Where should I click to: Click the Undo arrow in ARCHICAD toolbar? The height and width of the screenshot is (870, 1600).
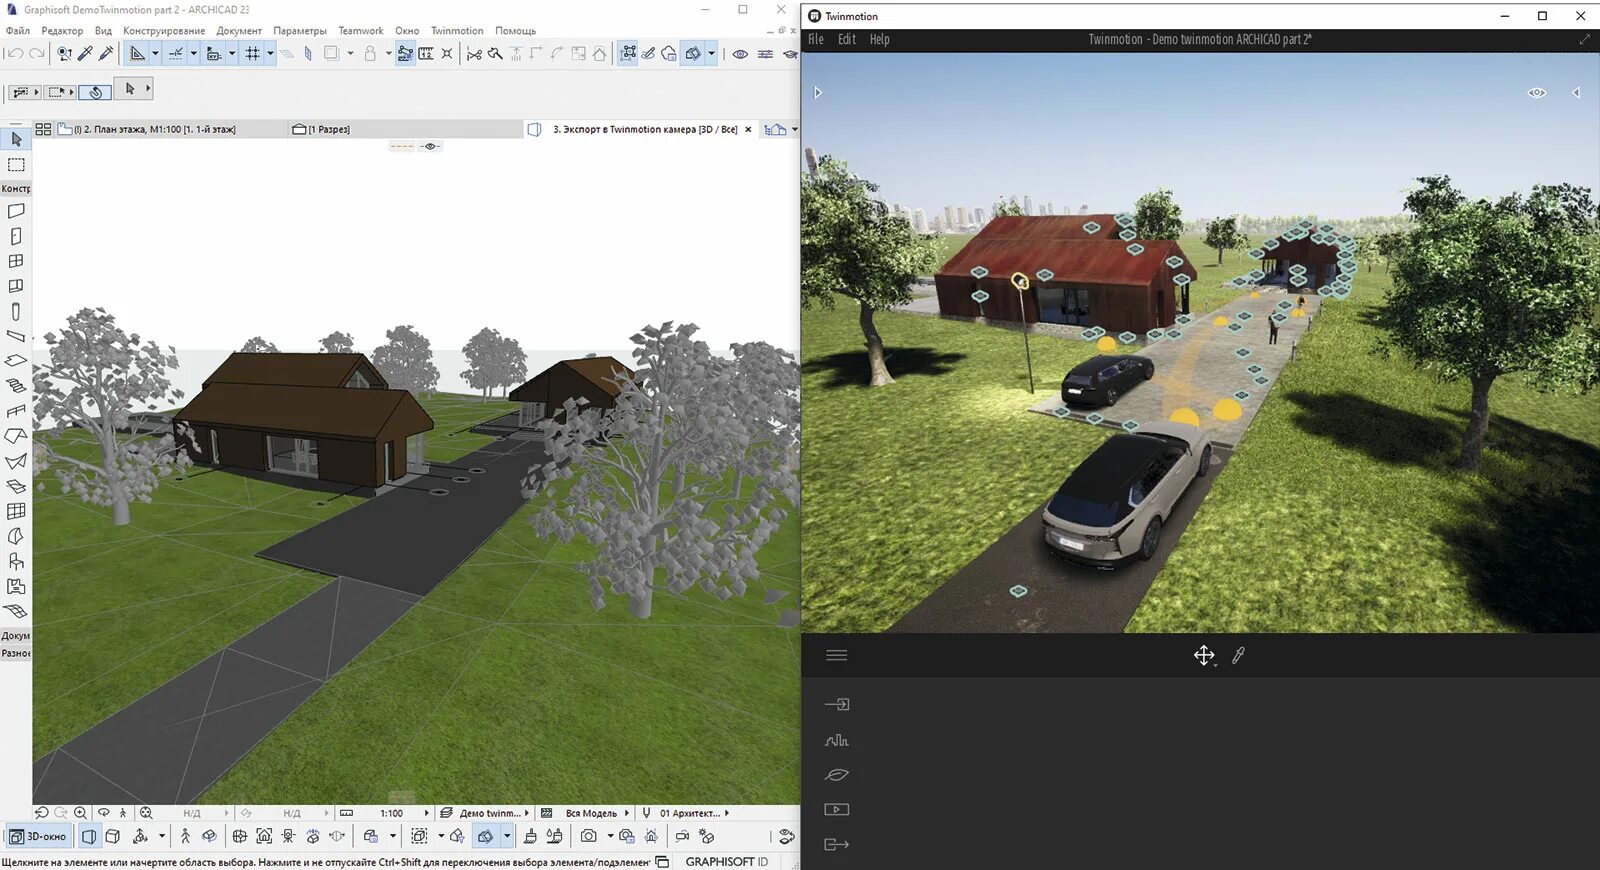click(15, 54)
